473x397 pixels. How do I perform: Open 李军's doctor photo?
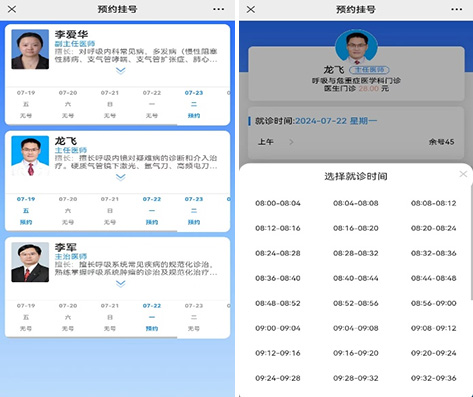pos(30,262)
